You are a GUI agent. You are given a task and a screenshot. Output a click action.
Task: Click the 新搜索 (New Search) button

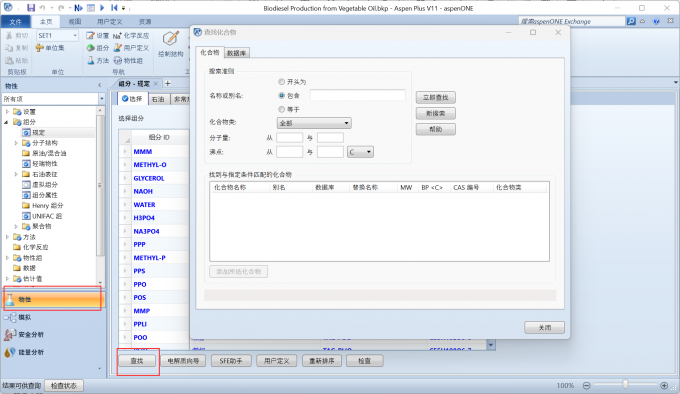[435, 114]
